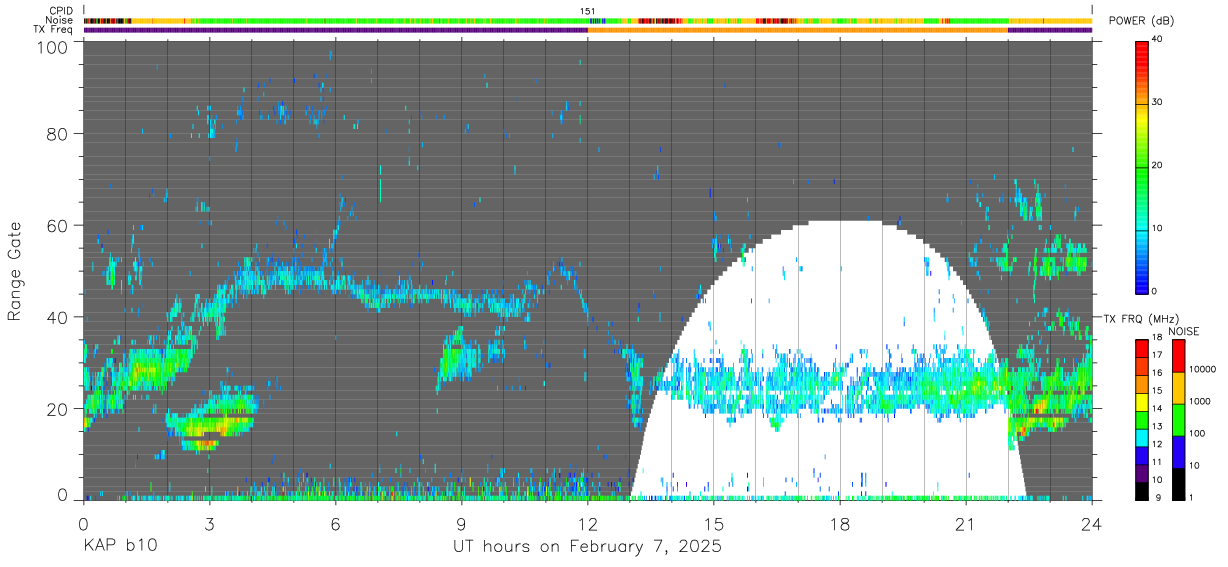Click the POWER (dB) legend title
The image size is (1228, 567).
click(x=1143, y=21)
